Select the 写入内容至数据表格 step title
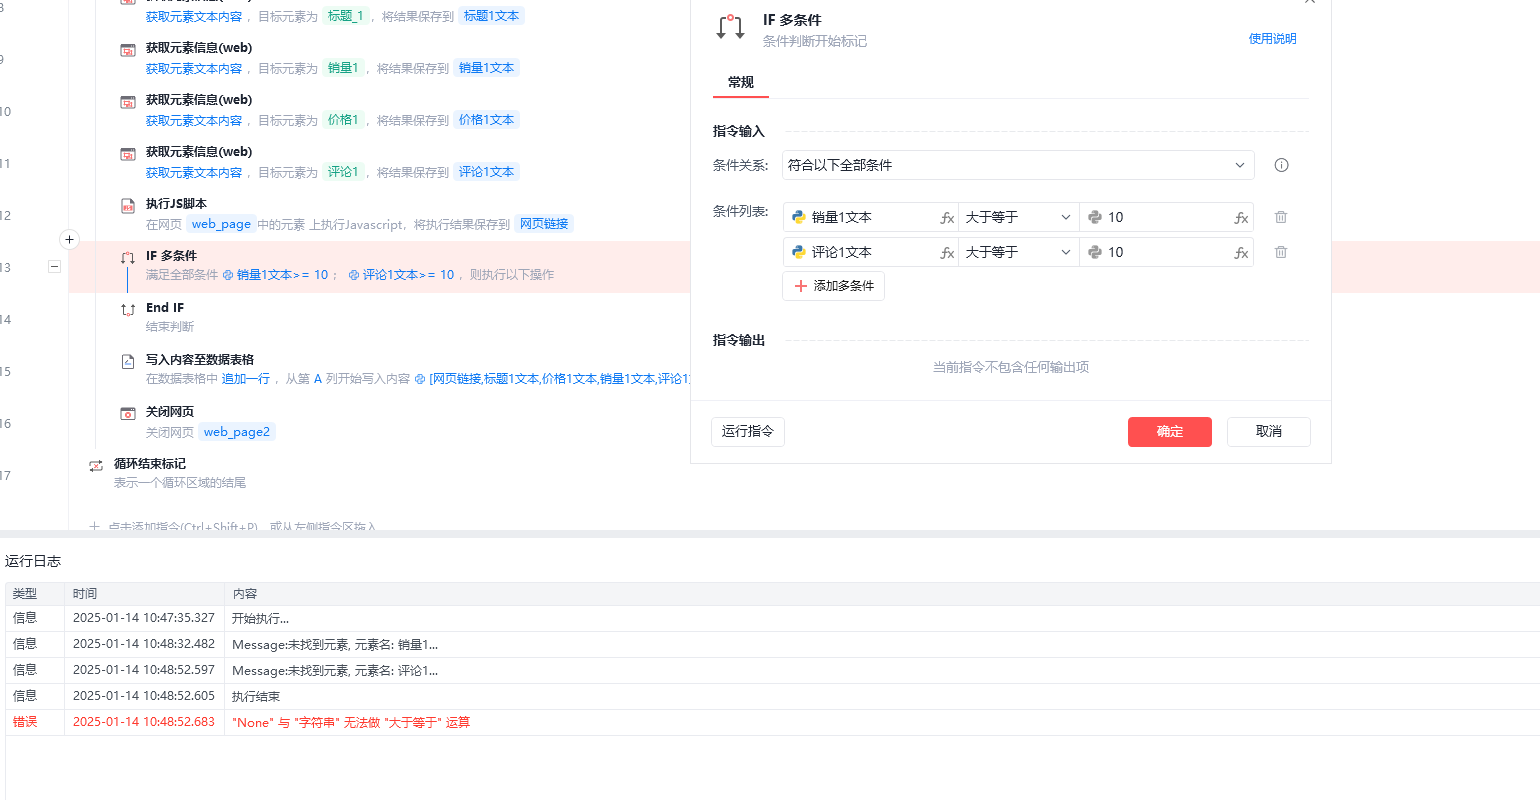 200,360
